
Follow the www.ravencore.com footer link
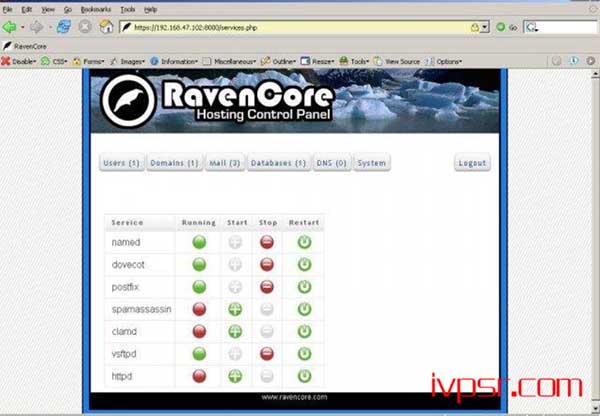[294, 397]
